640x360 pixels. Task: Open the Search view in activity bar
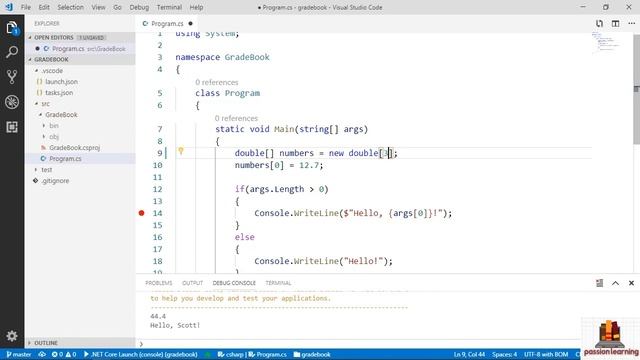tap(12, 52)
